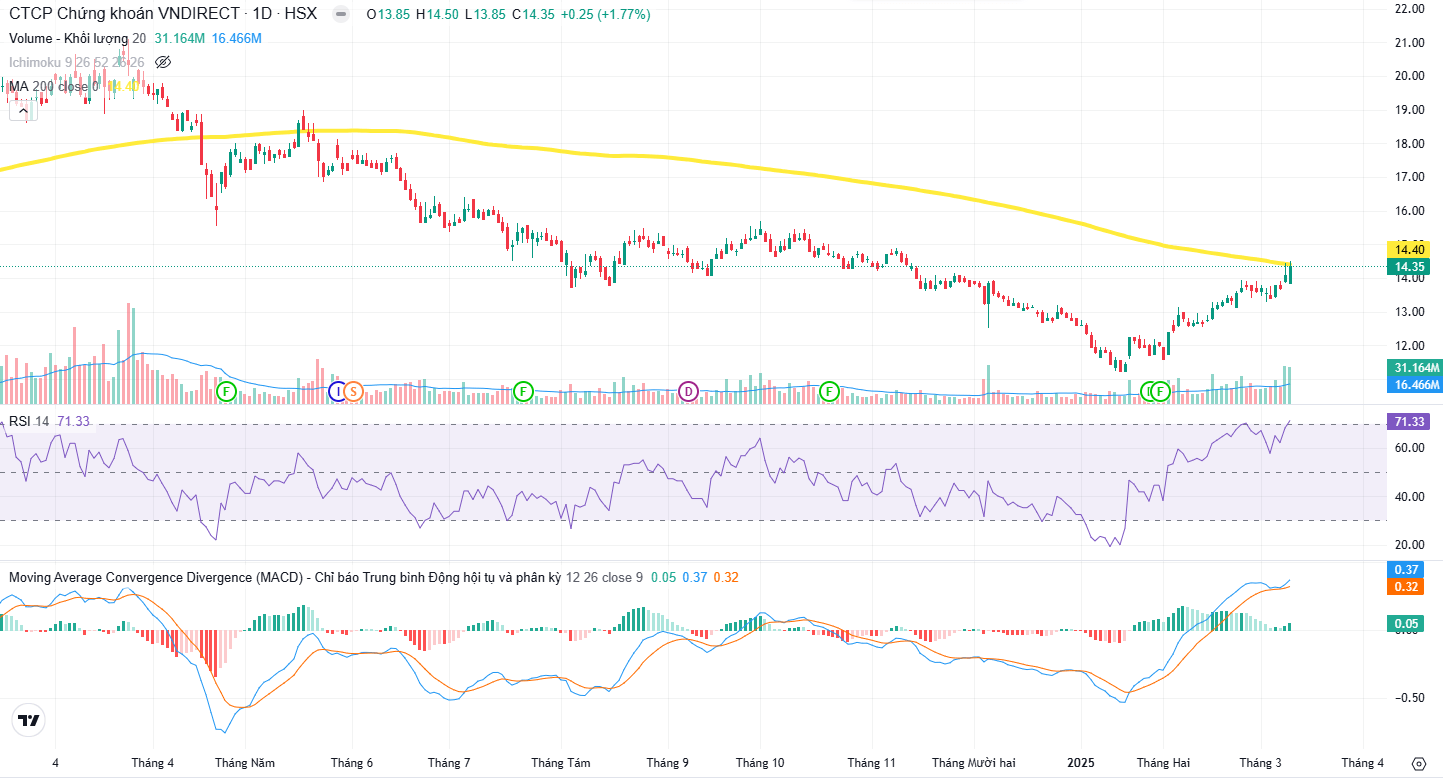Click the Tháng 10 time axis label
The image size is (1443, 779).
760,763
